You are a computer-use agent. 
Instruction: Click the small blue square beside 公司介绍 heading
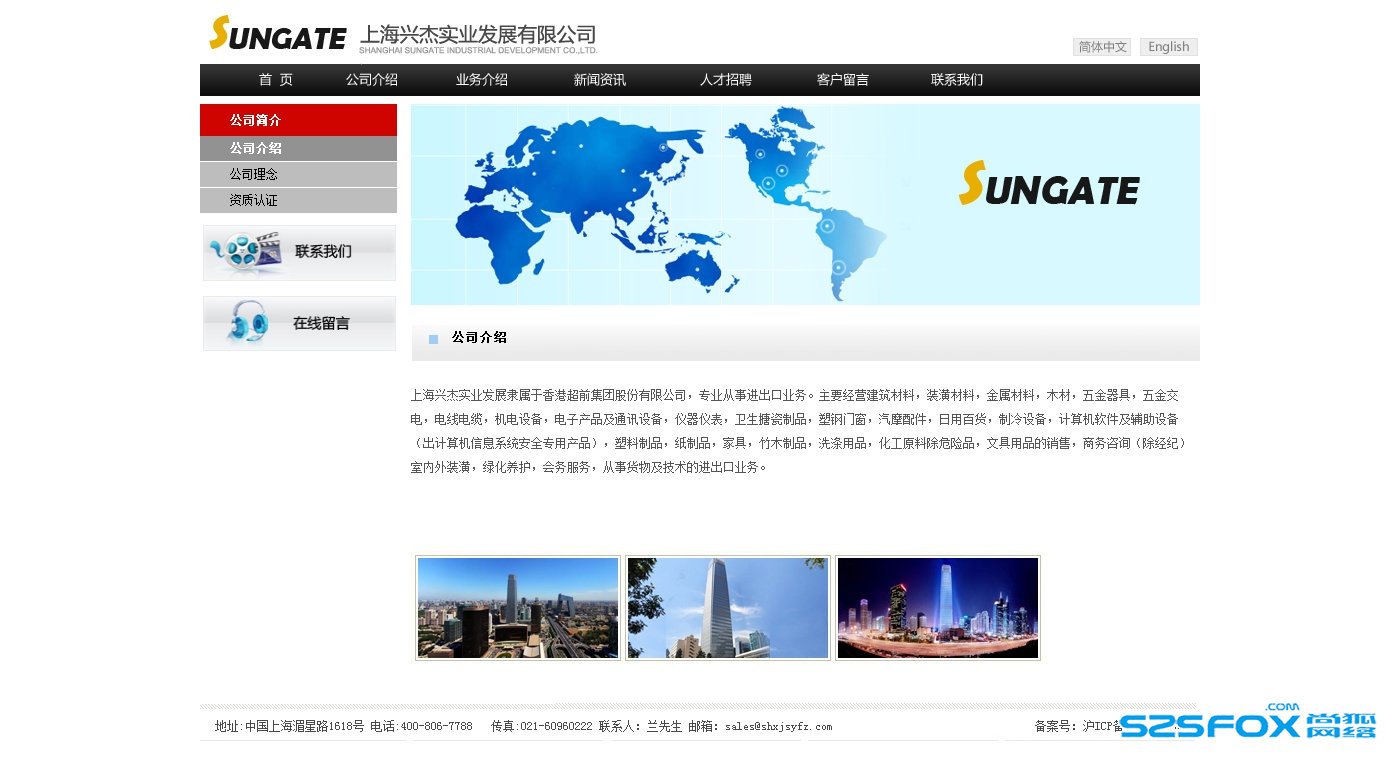434,339
